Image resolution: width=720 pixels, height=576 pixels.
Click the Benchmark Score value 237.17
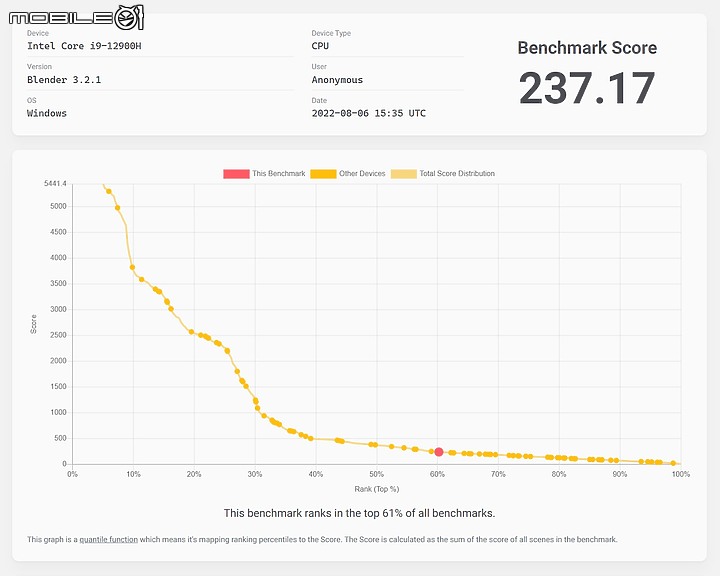coord(587,88)
